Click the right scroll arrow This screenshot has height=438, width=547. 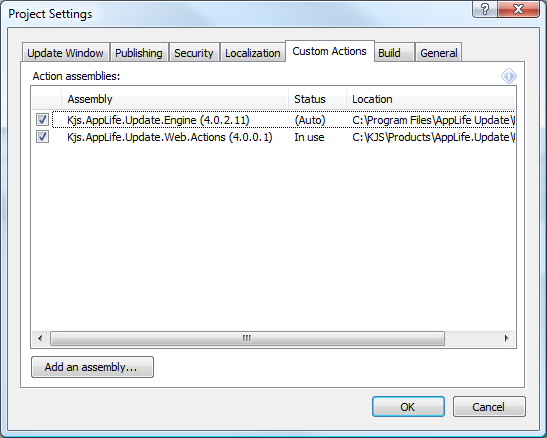[507, 338]
